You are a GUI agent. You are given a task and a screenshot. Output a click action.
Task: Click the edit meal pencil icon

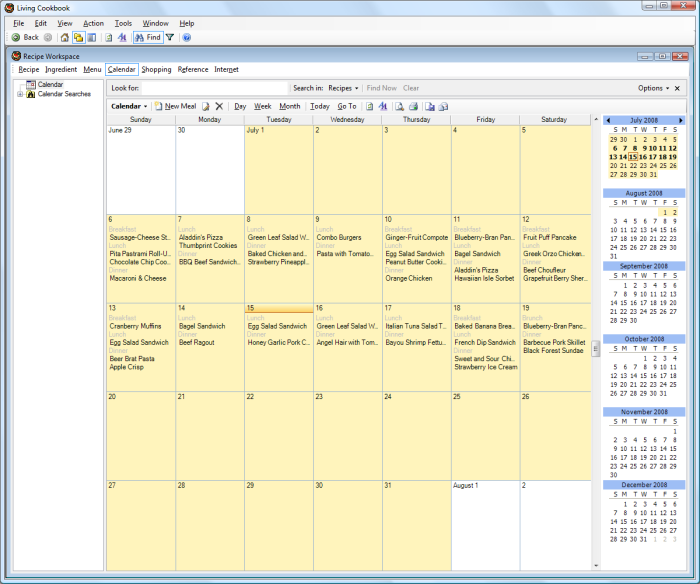[x=205, y=106]
